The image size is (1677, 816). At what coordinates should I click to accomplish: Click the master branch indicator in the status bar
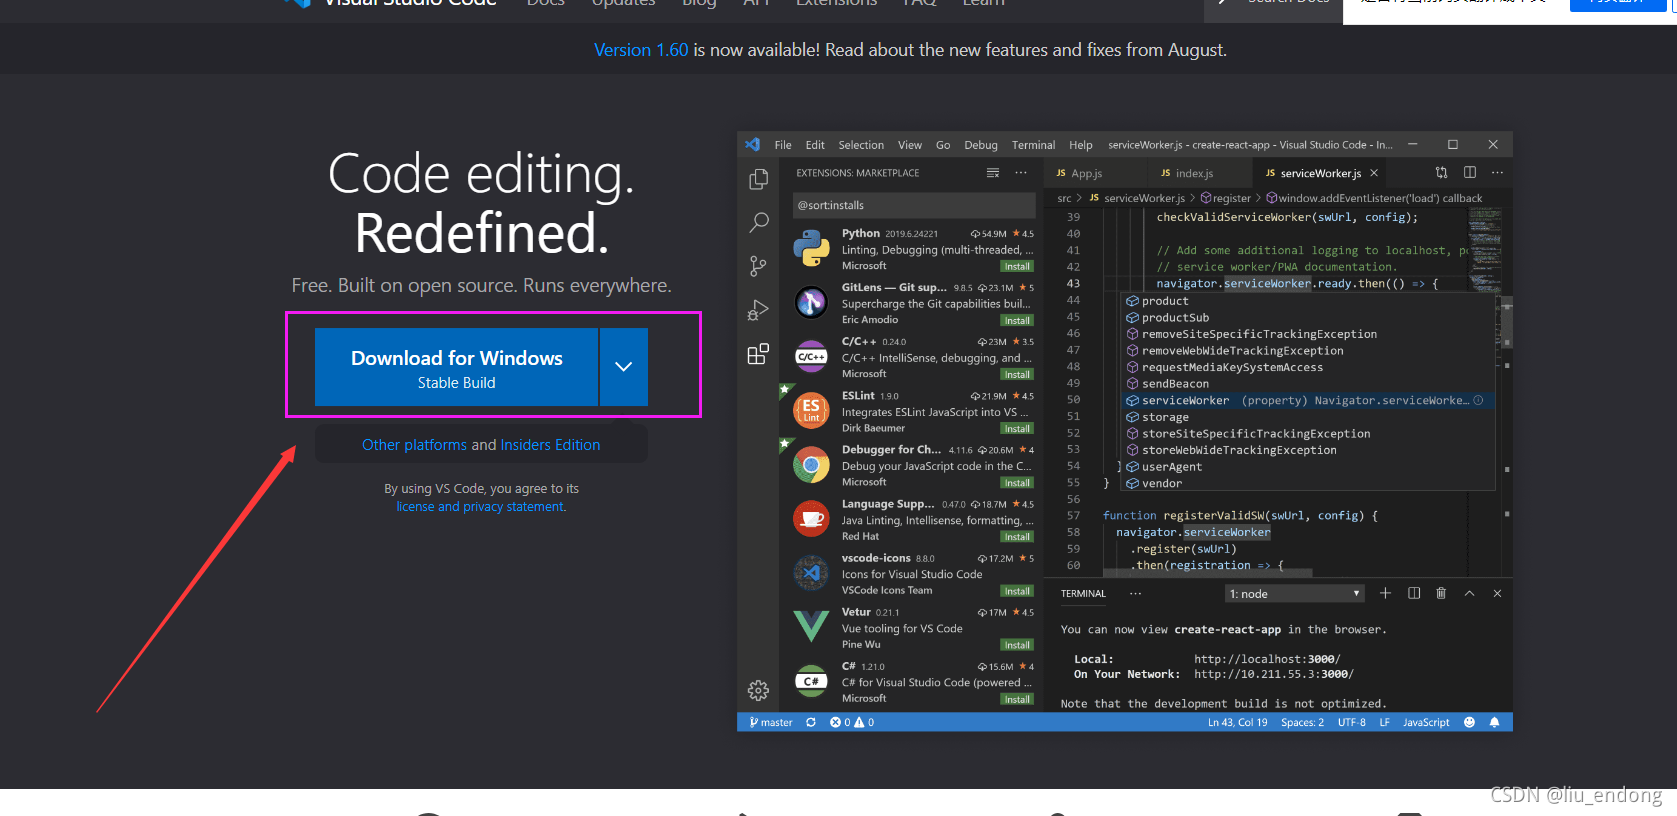pyautogui.click(x=771, y=722)
